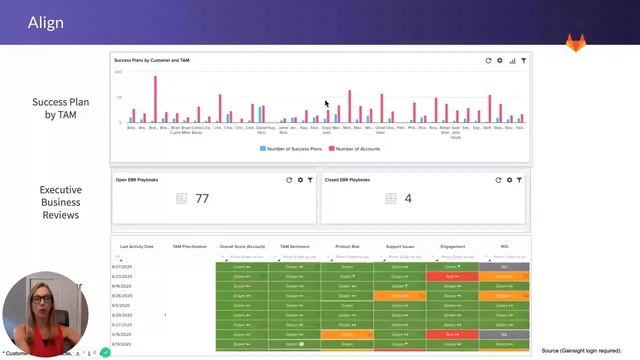
Task: Toggle the Number of Success Plans legend series
Action: click(291, 149)
